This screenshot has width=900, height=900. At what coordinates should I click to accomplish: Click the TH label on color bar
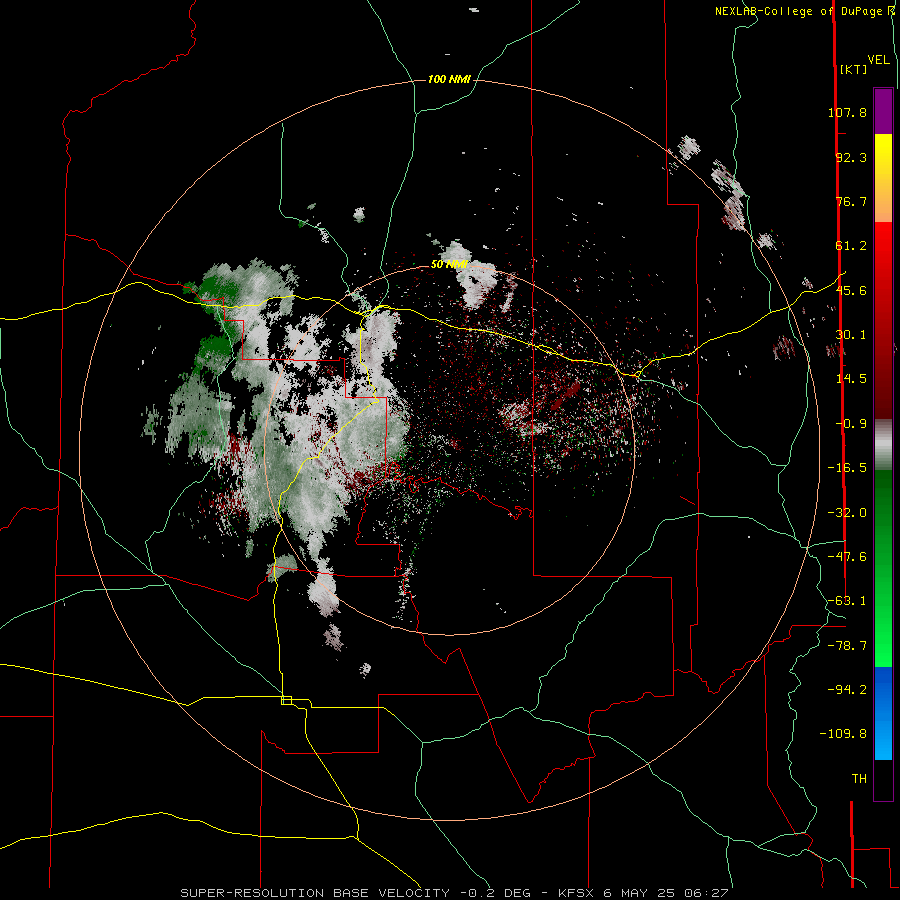click(859, 779)
